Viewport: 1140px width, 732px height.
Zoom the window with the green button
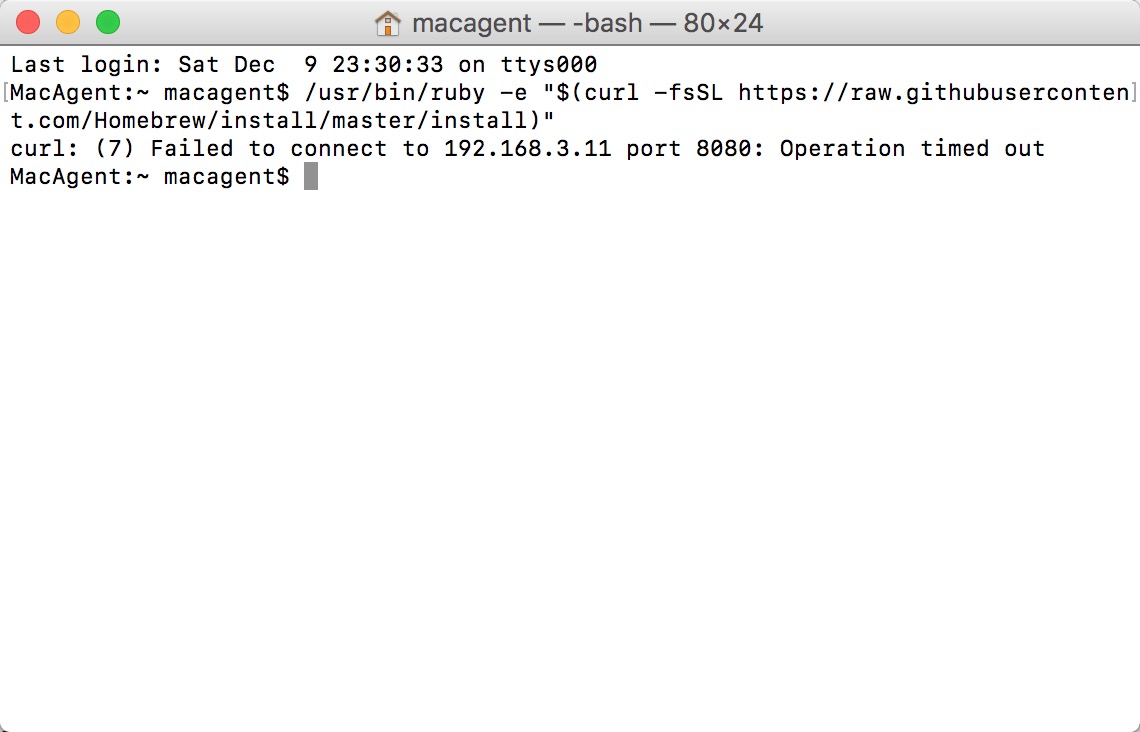(108, 23)
